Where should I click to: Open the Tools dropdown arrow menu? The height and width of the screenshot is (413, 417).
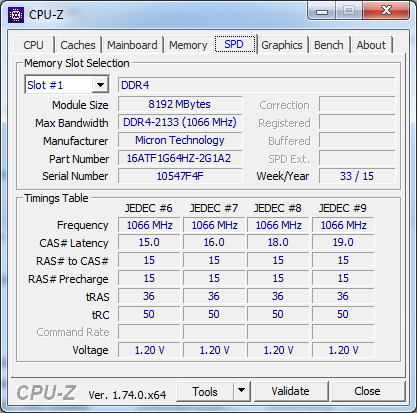(x=242, y=392)
